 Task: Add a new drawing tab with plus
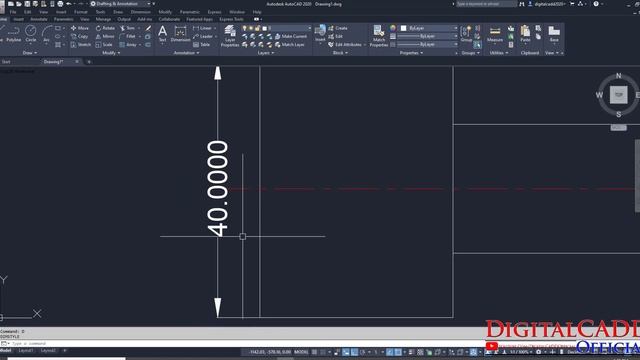[89, 62]
